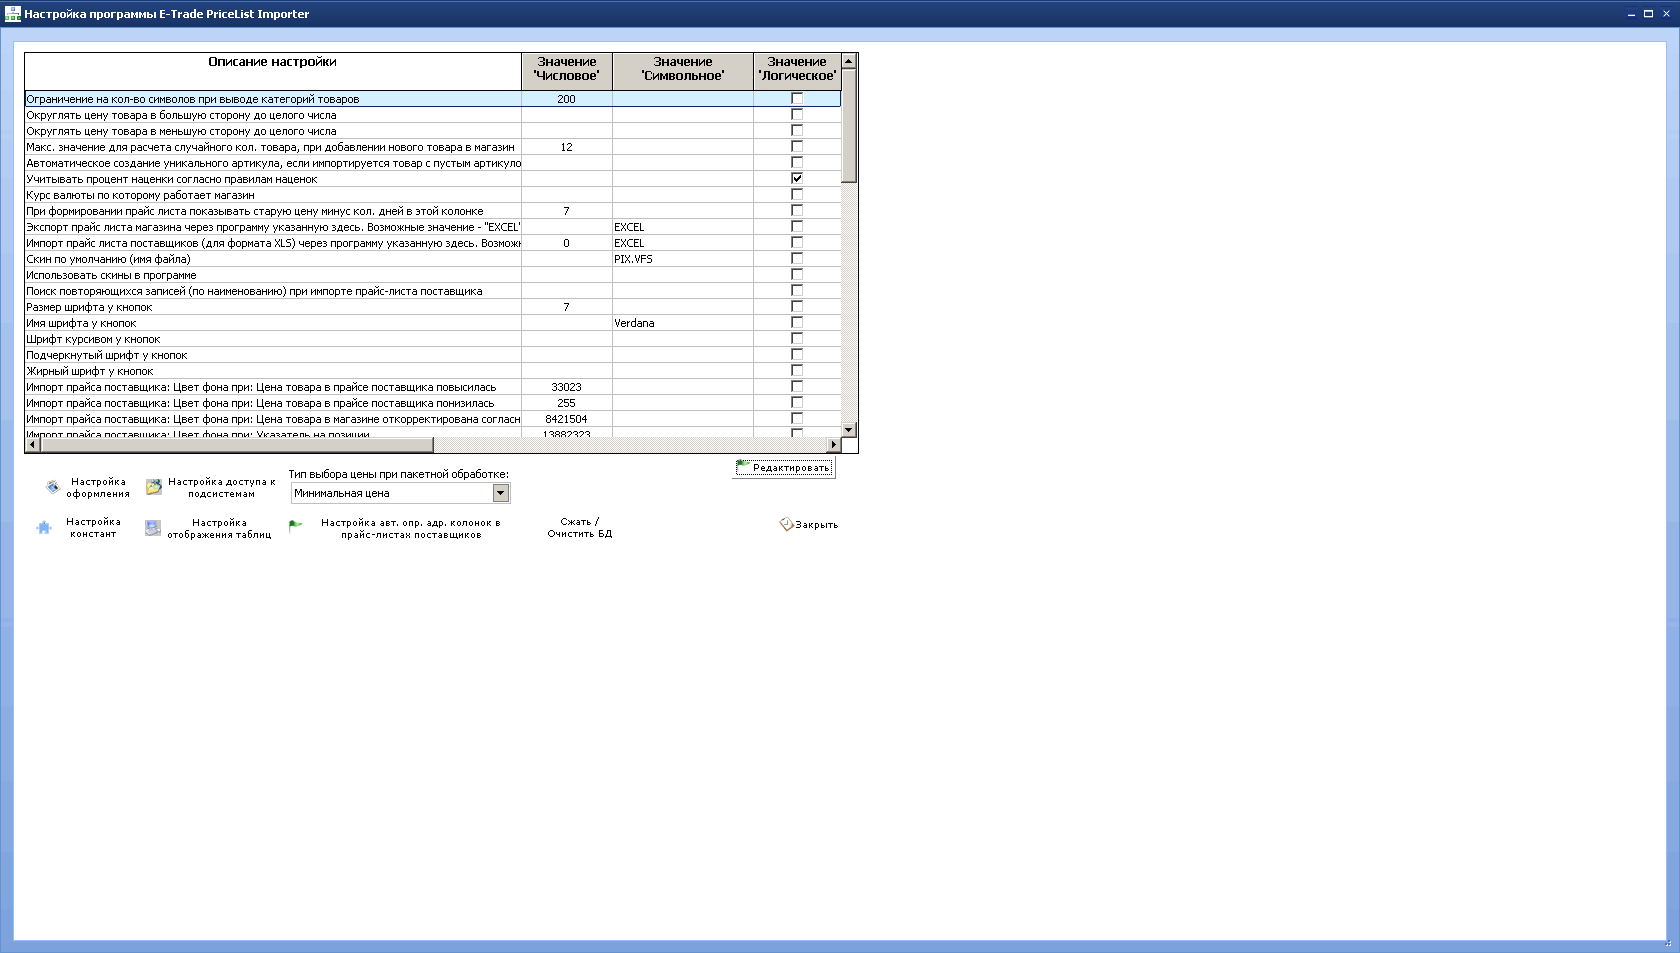This screenshot has width=1680, height=953.
Task: Click the 'Настройка оформления' icon
Action: pos(53,487)
